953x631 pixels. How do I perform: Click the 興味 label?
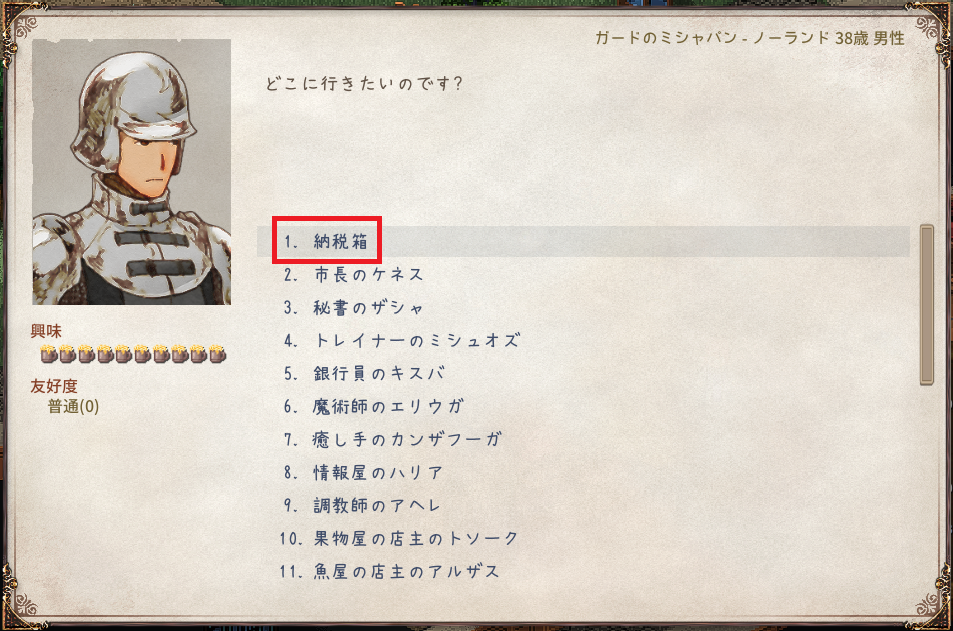click(x=46, y=331)
